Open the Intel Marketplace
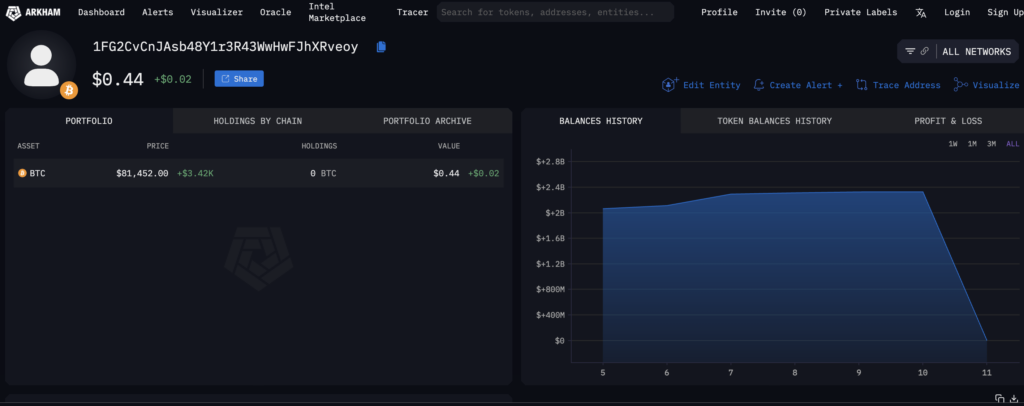Screen dimensions: 1024x406 tap(337, 12)
